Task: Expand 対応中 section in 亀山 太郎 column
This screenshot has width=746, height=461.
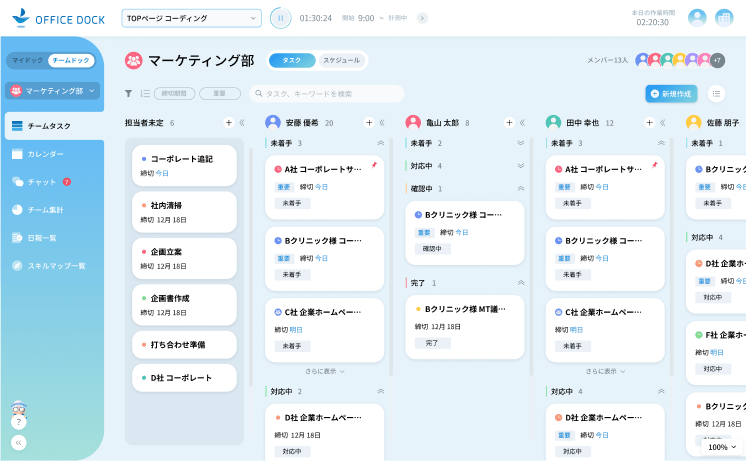Action: pos(521,166)
